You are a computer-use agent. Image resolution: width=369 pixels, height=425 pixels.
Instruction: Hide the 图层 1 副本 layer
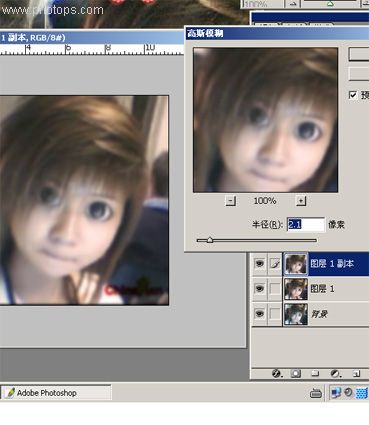tap(259, 264)
